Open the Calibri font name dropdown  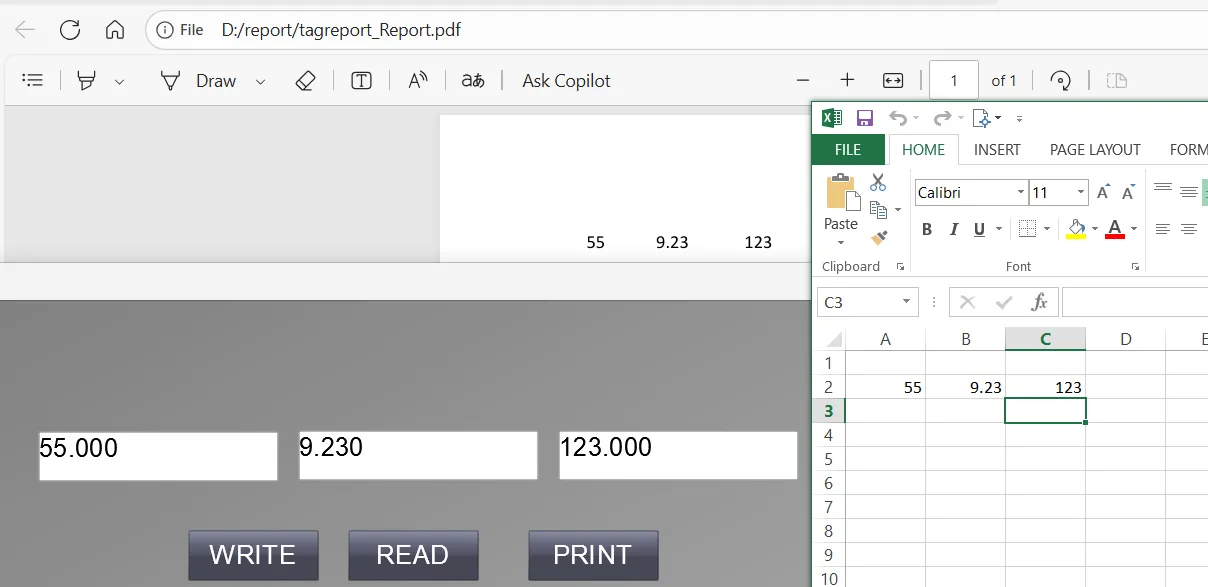1021,192
